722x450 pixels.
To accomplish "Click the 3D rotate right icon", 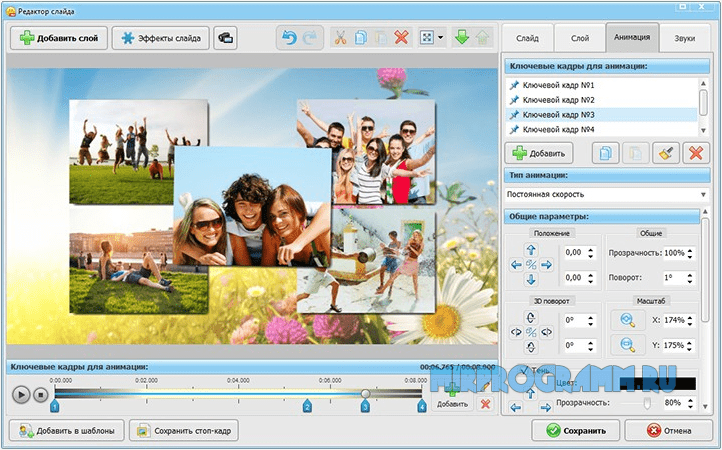I will point(546,332).
